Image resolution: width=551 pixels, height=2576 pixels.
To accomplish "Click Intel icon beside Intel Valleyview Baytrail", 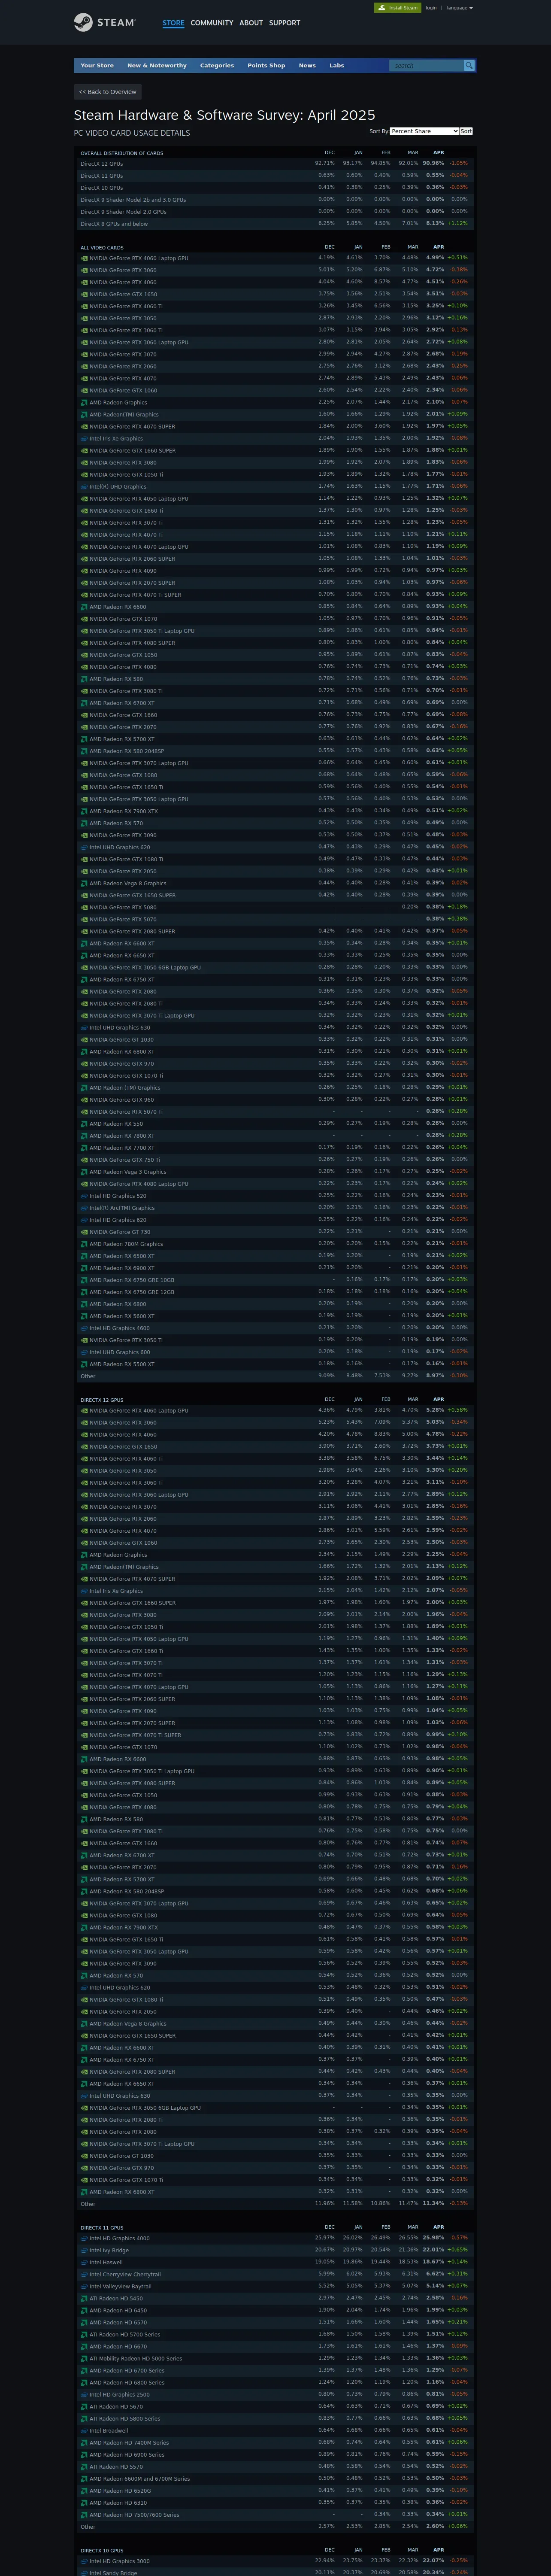I will 84,2286.
